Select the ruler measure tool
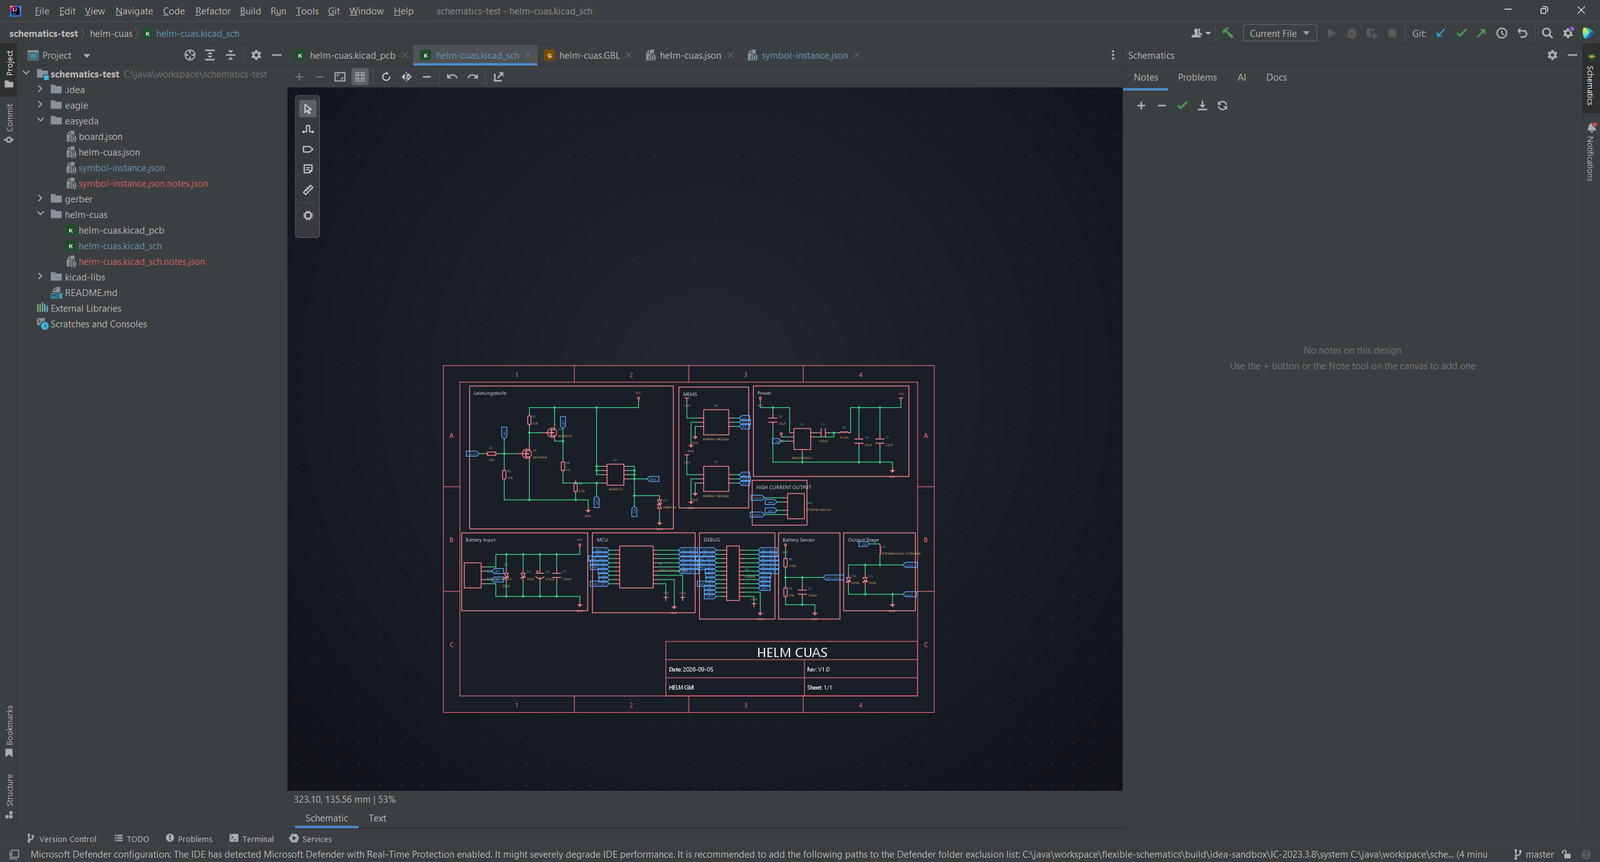The width and height of the screenshot is (1600, 862). tap(308, 190)
